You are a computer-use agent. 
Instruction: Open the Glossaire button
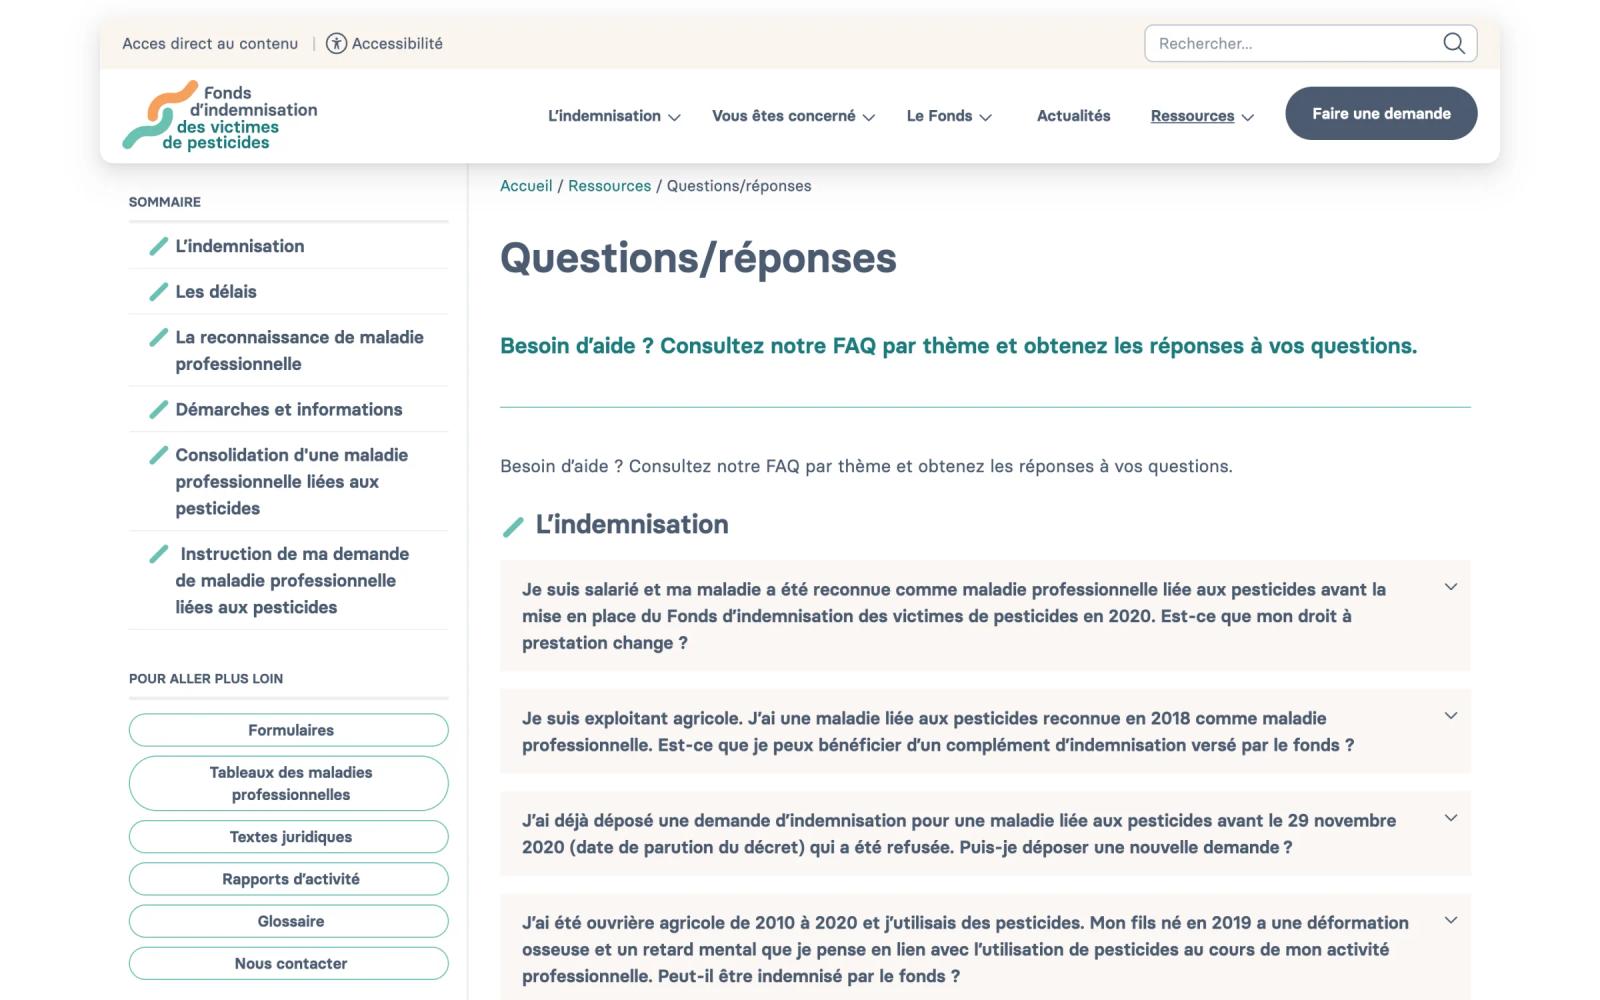pos(289,921)
